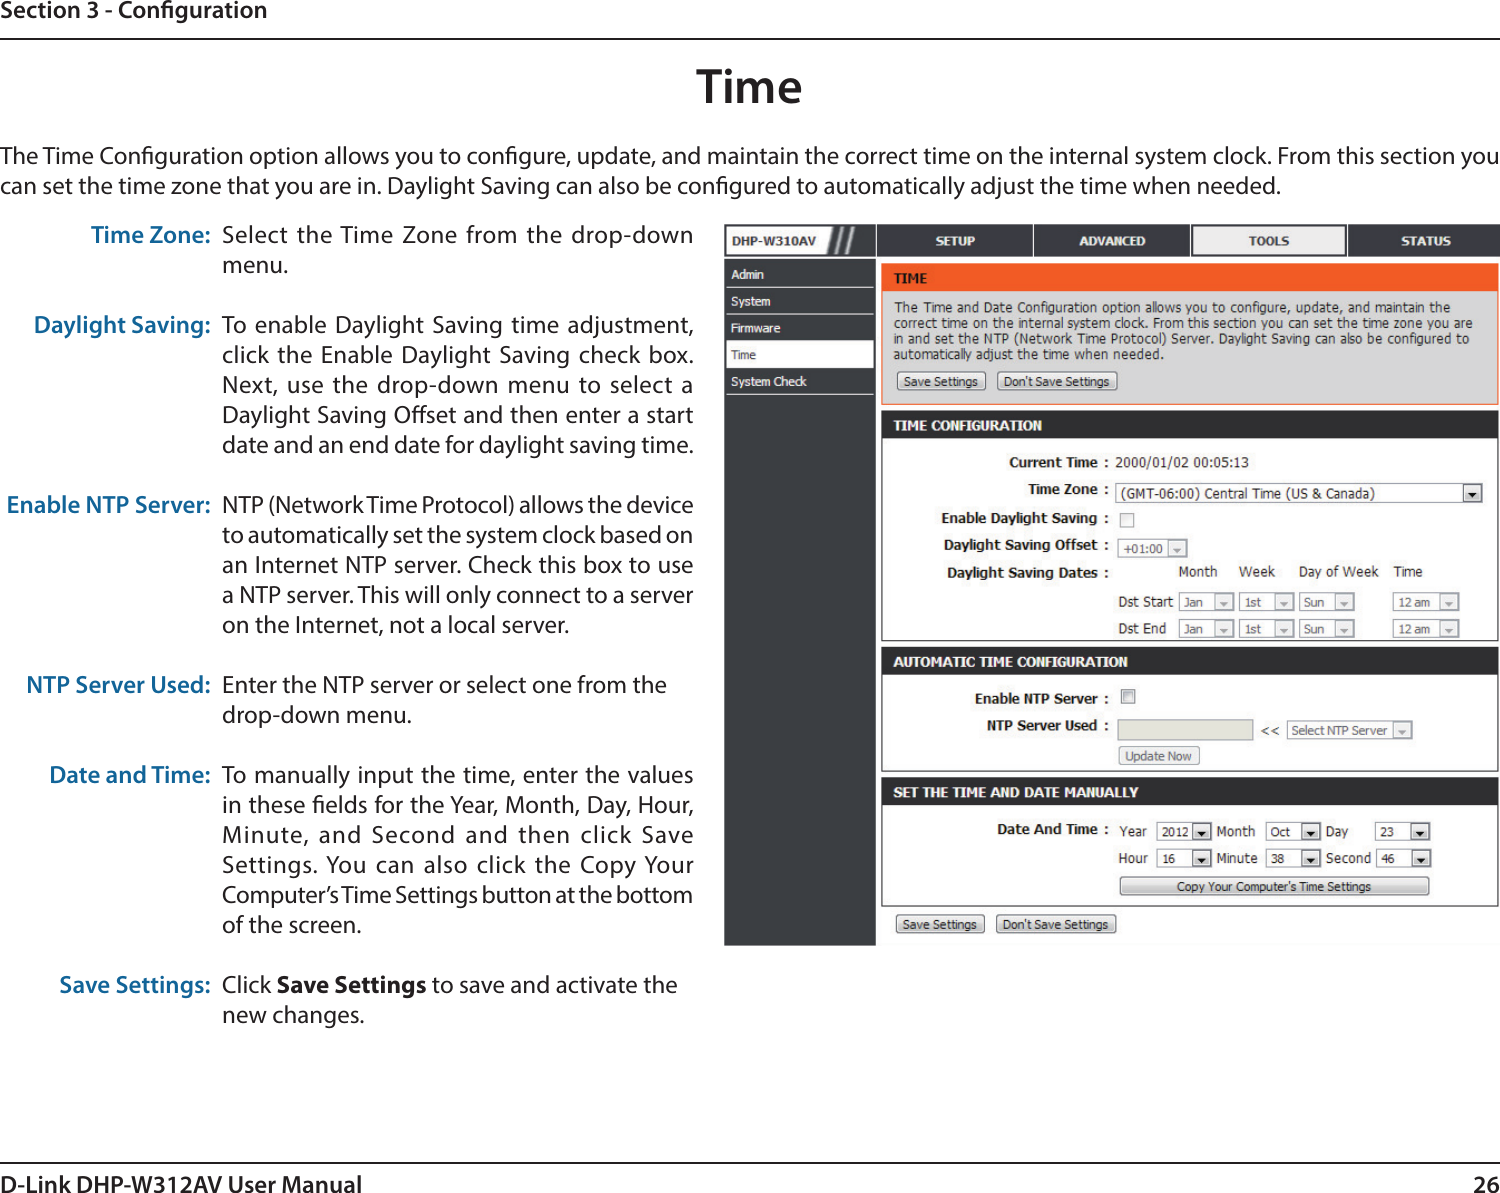
Task: Open the Dst End time dropdown
Action: 1425,629
